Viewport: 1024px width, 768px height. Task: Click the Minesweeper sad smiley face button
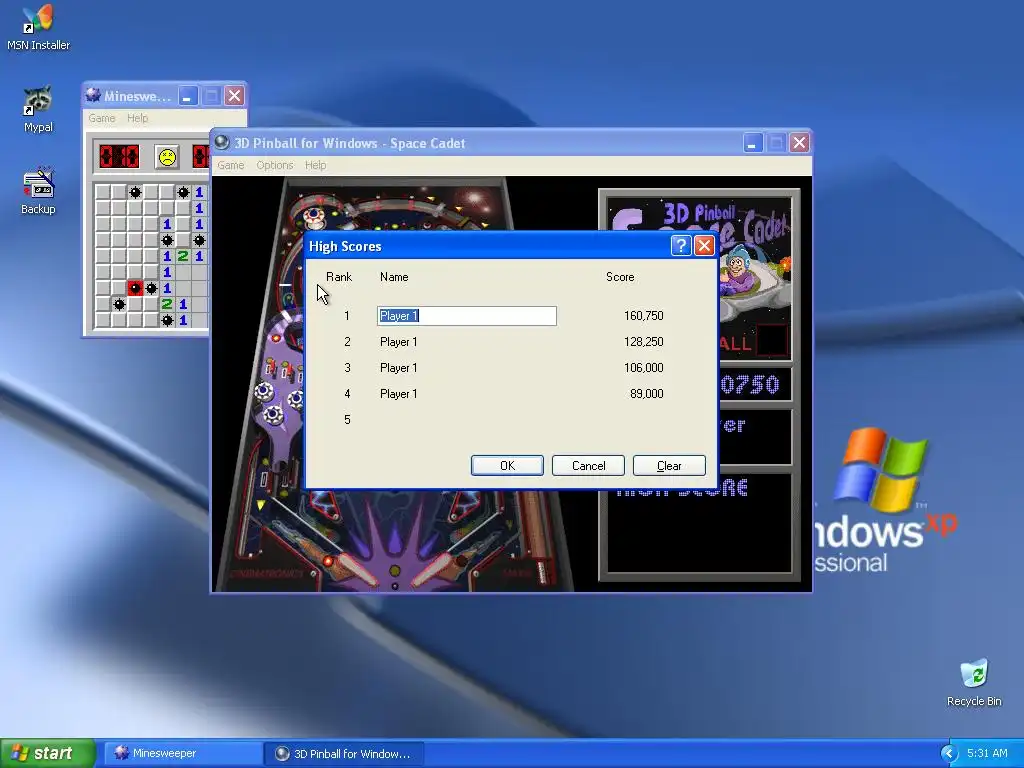click(167, 157)
